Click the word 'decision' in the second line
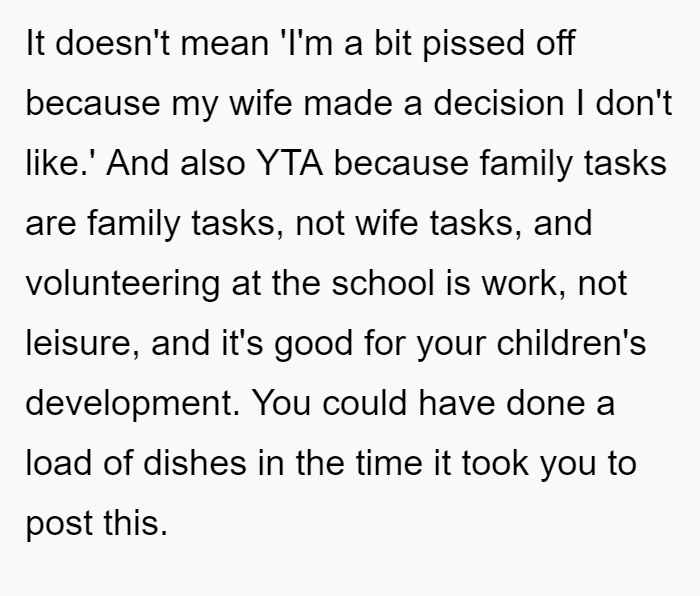The width and height of the screenshot is (700, 596). point(499,103)
